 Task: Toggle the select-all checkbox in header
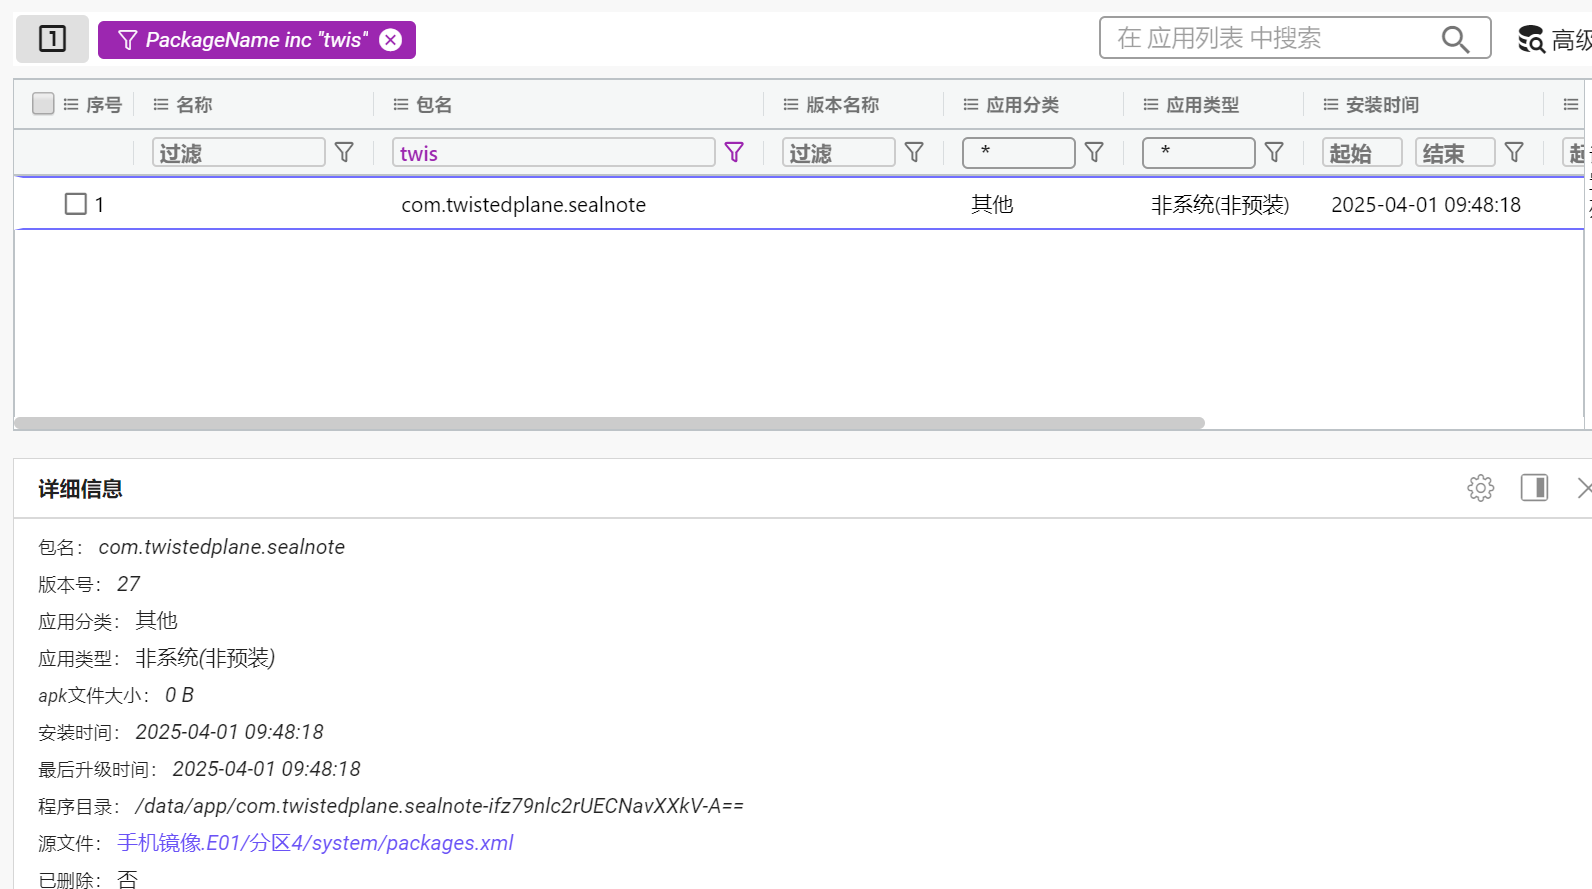tap(43, 104)
